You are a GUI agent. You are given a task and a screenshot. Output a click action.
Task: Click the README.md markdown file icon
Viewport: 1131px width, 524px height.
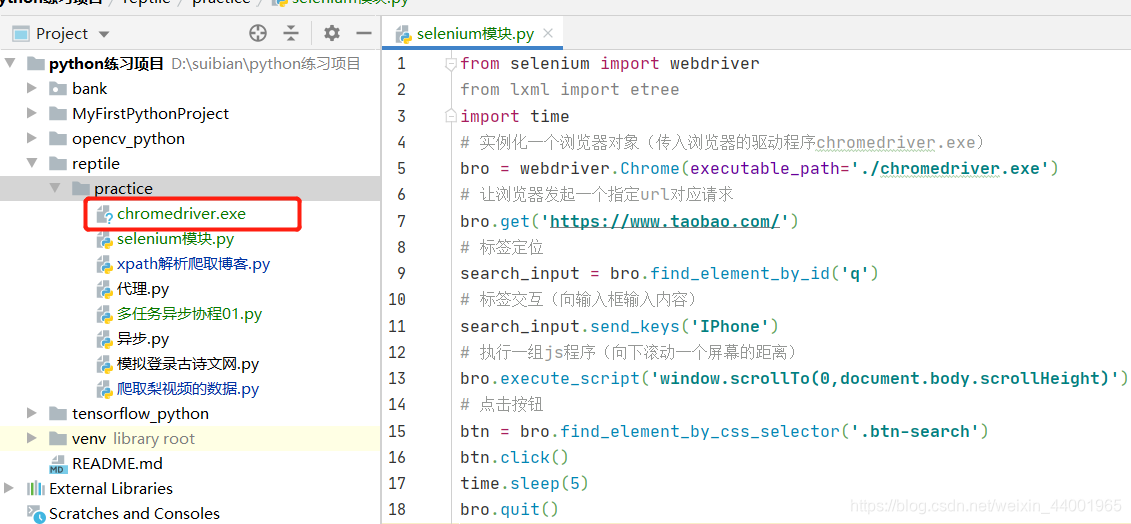58,463
